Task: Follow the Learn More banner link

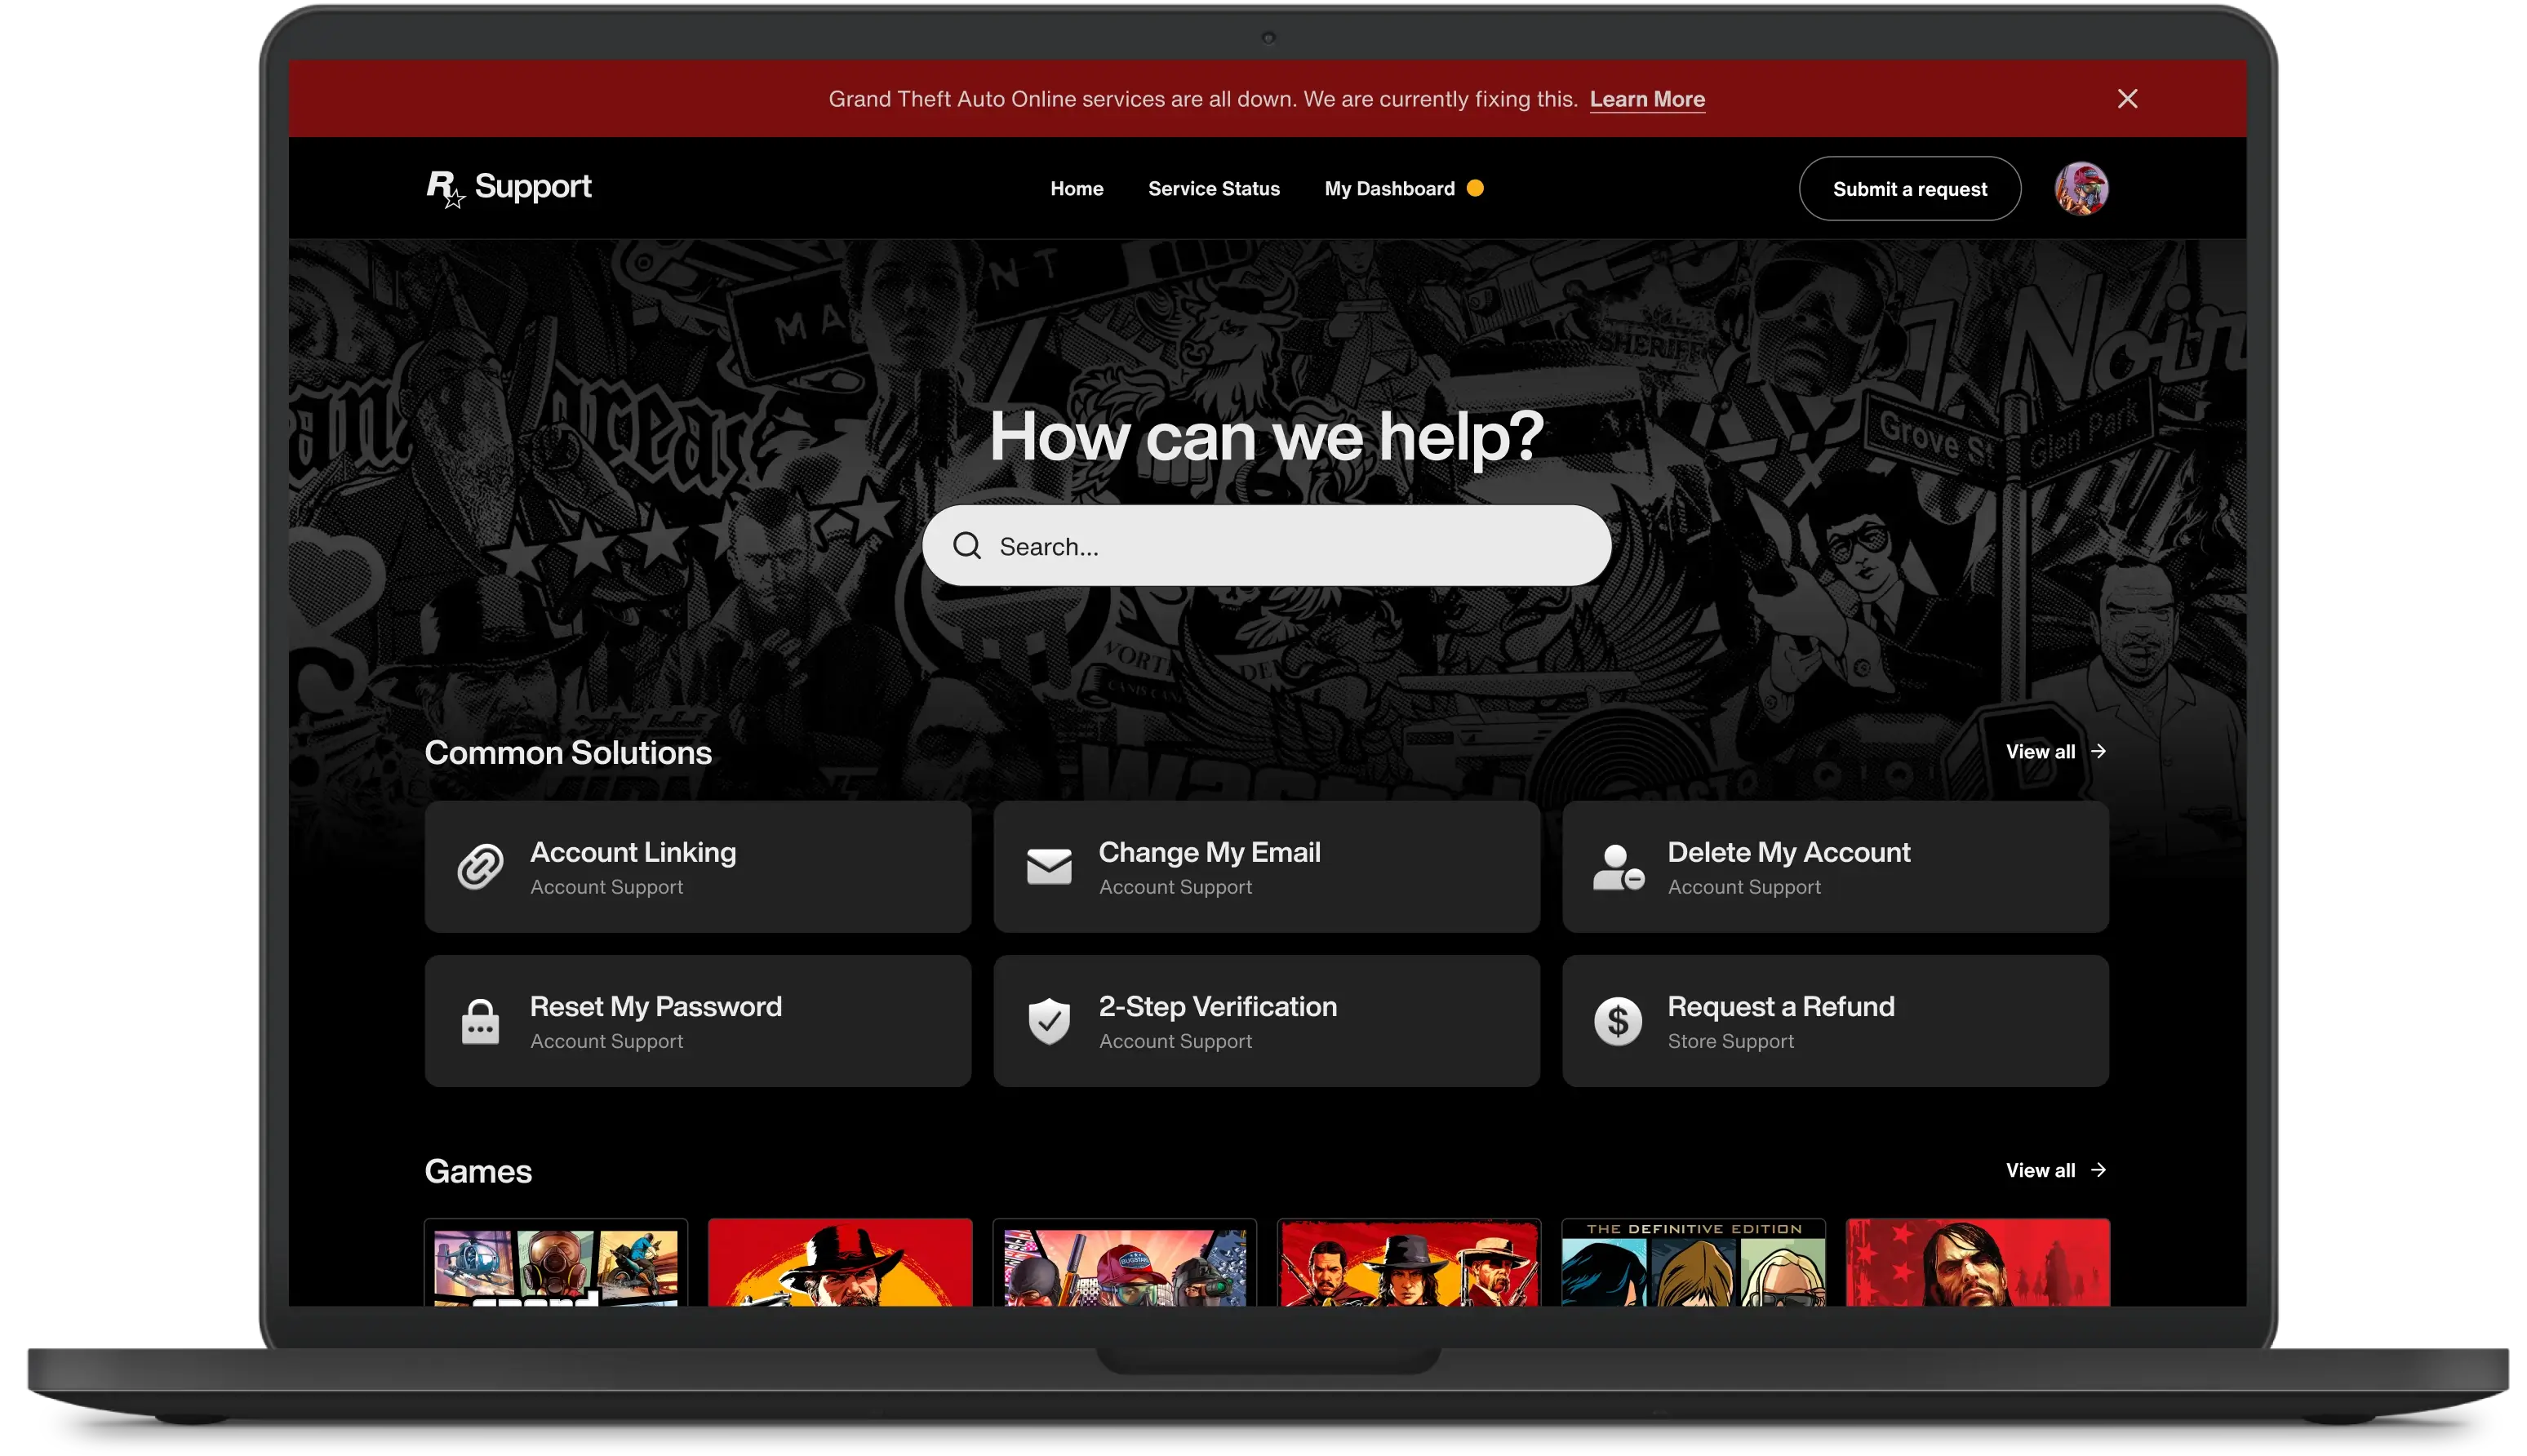Action: click(x=1646, y=99)
